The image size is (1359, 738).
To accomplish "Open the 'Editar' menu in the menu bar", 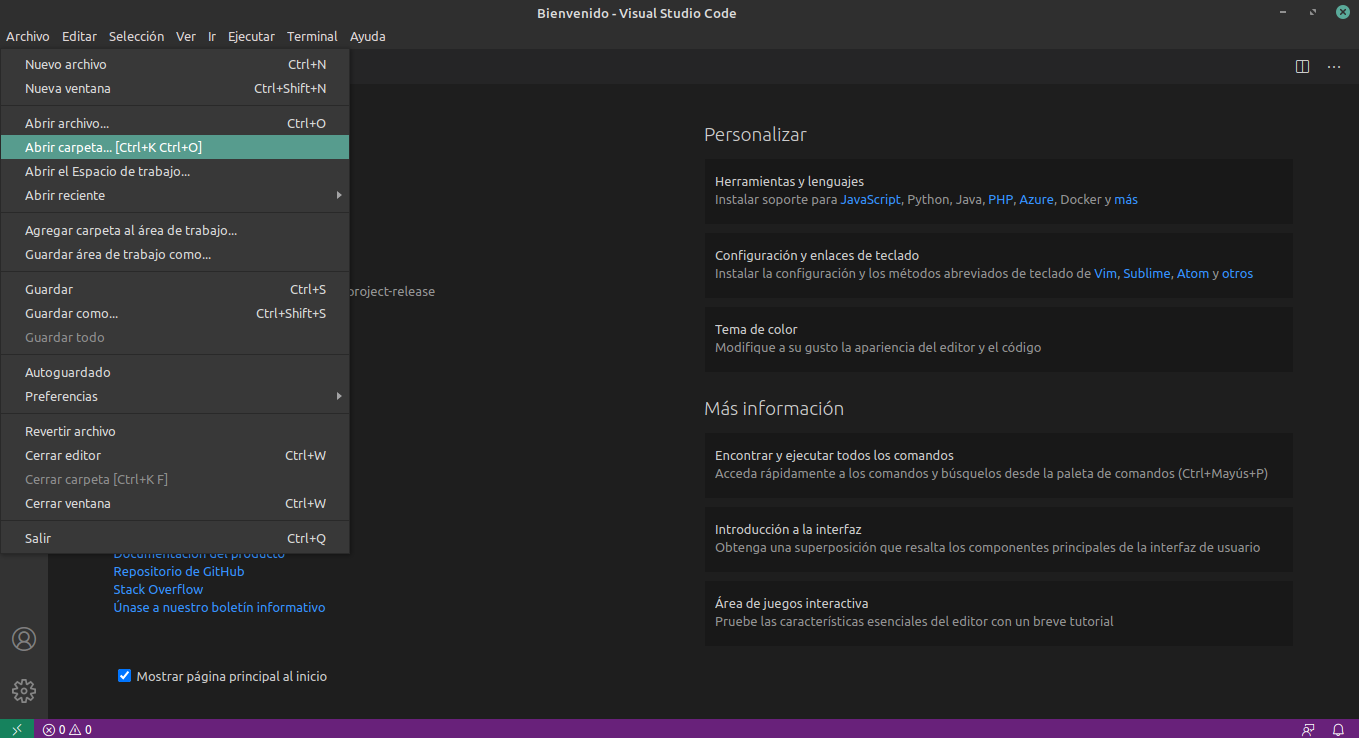I will 79,36.
